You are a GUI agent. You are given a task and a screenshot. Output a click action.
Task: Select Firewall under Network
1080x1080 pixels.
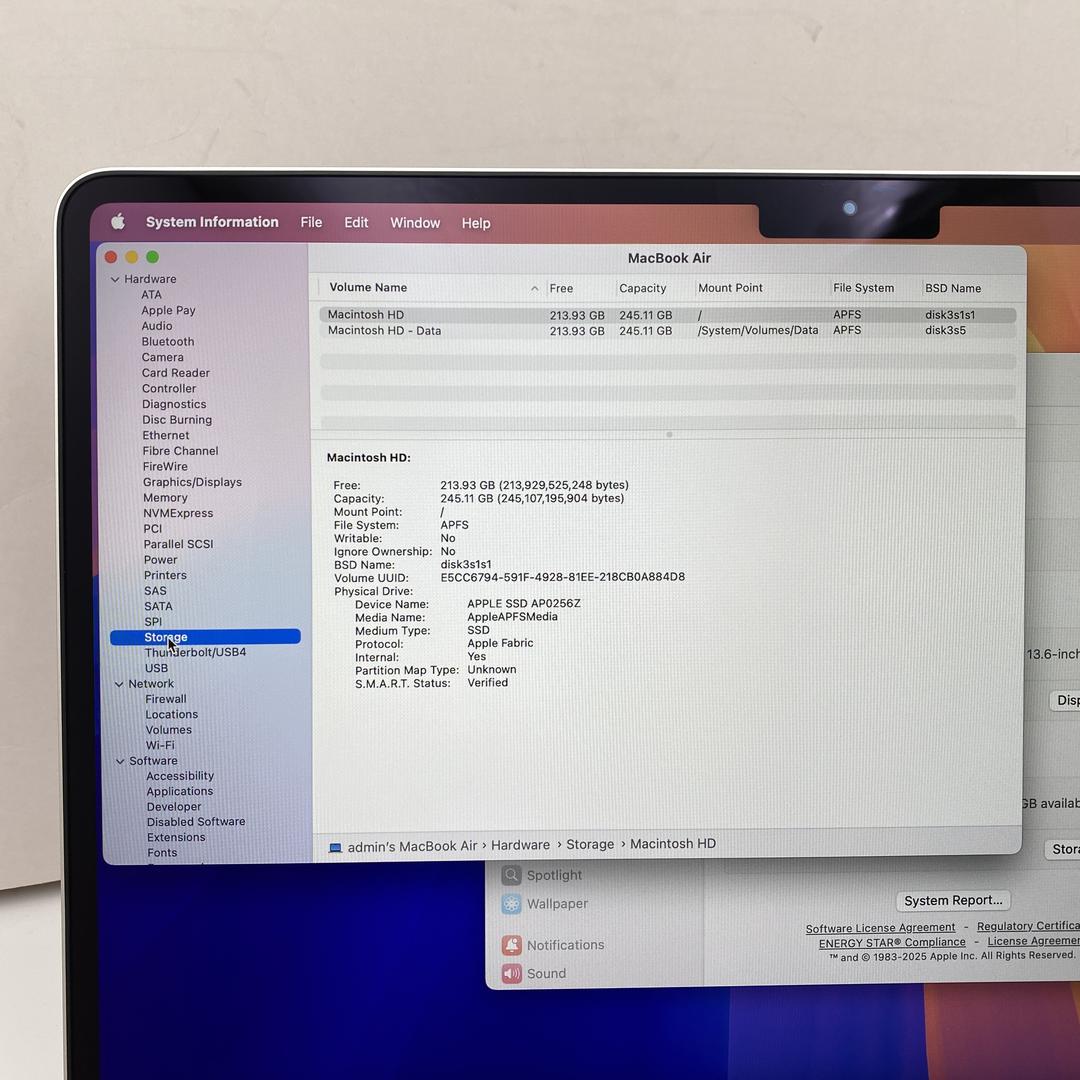(166, 699)
